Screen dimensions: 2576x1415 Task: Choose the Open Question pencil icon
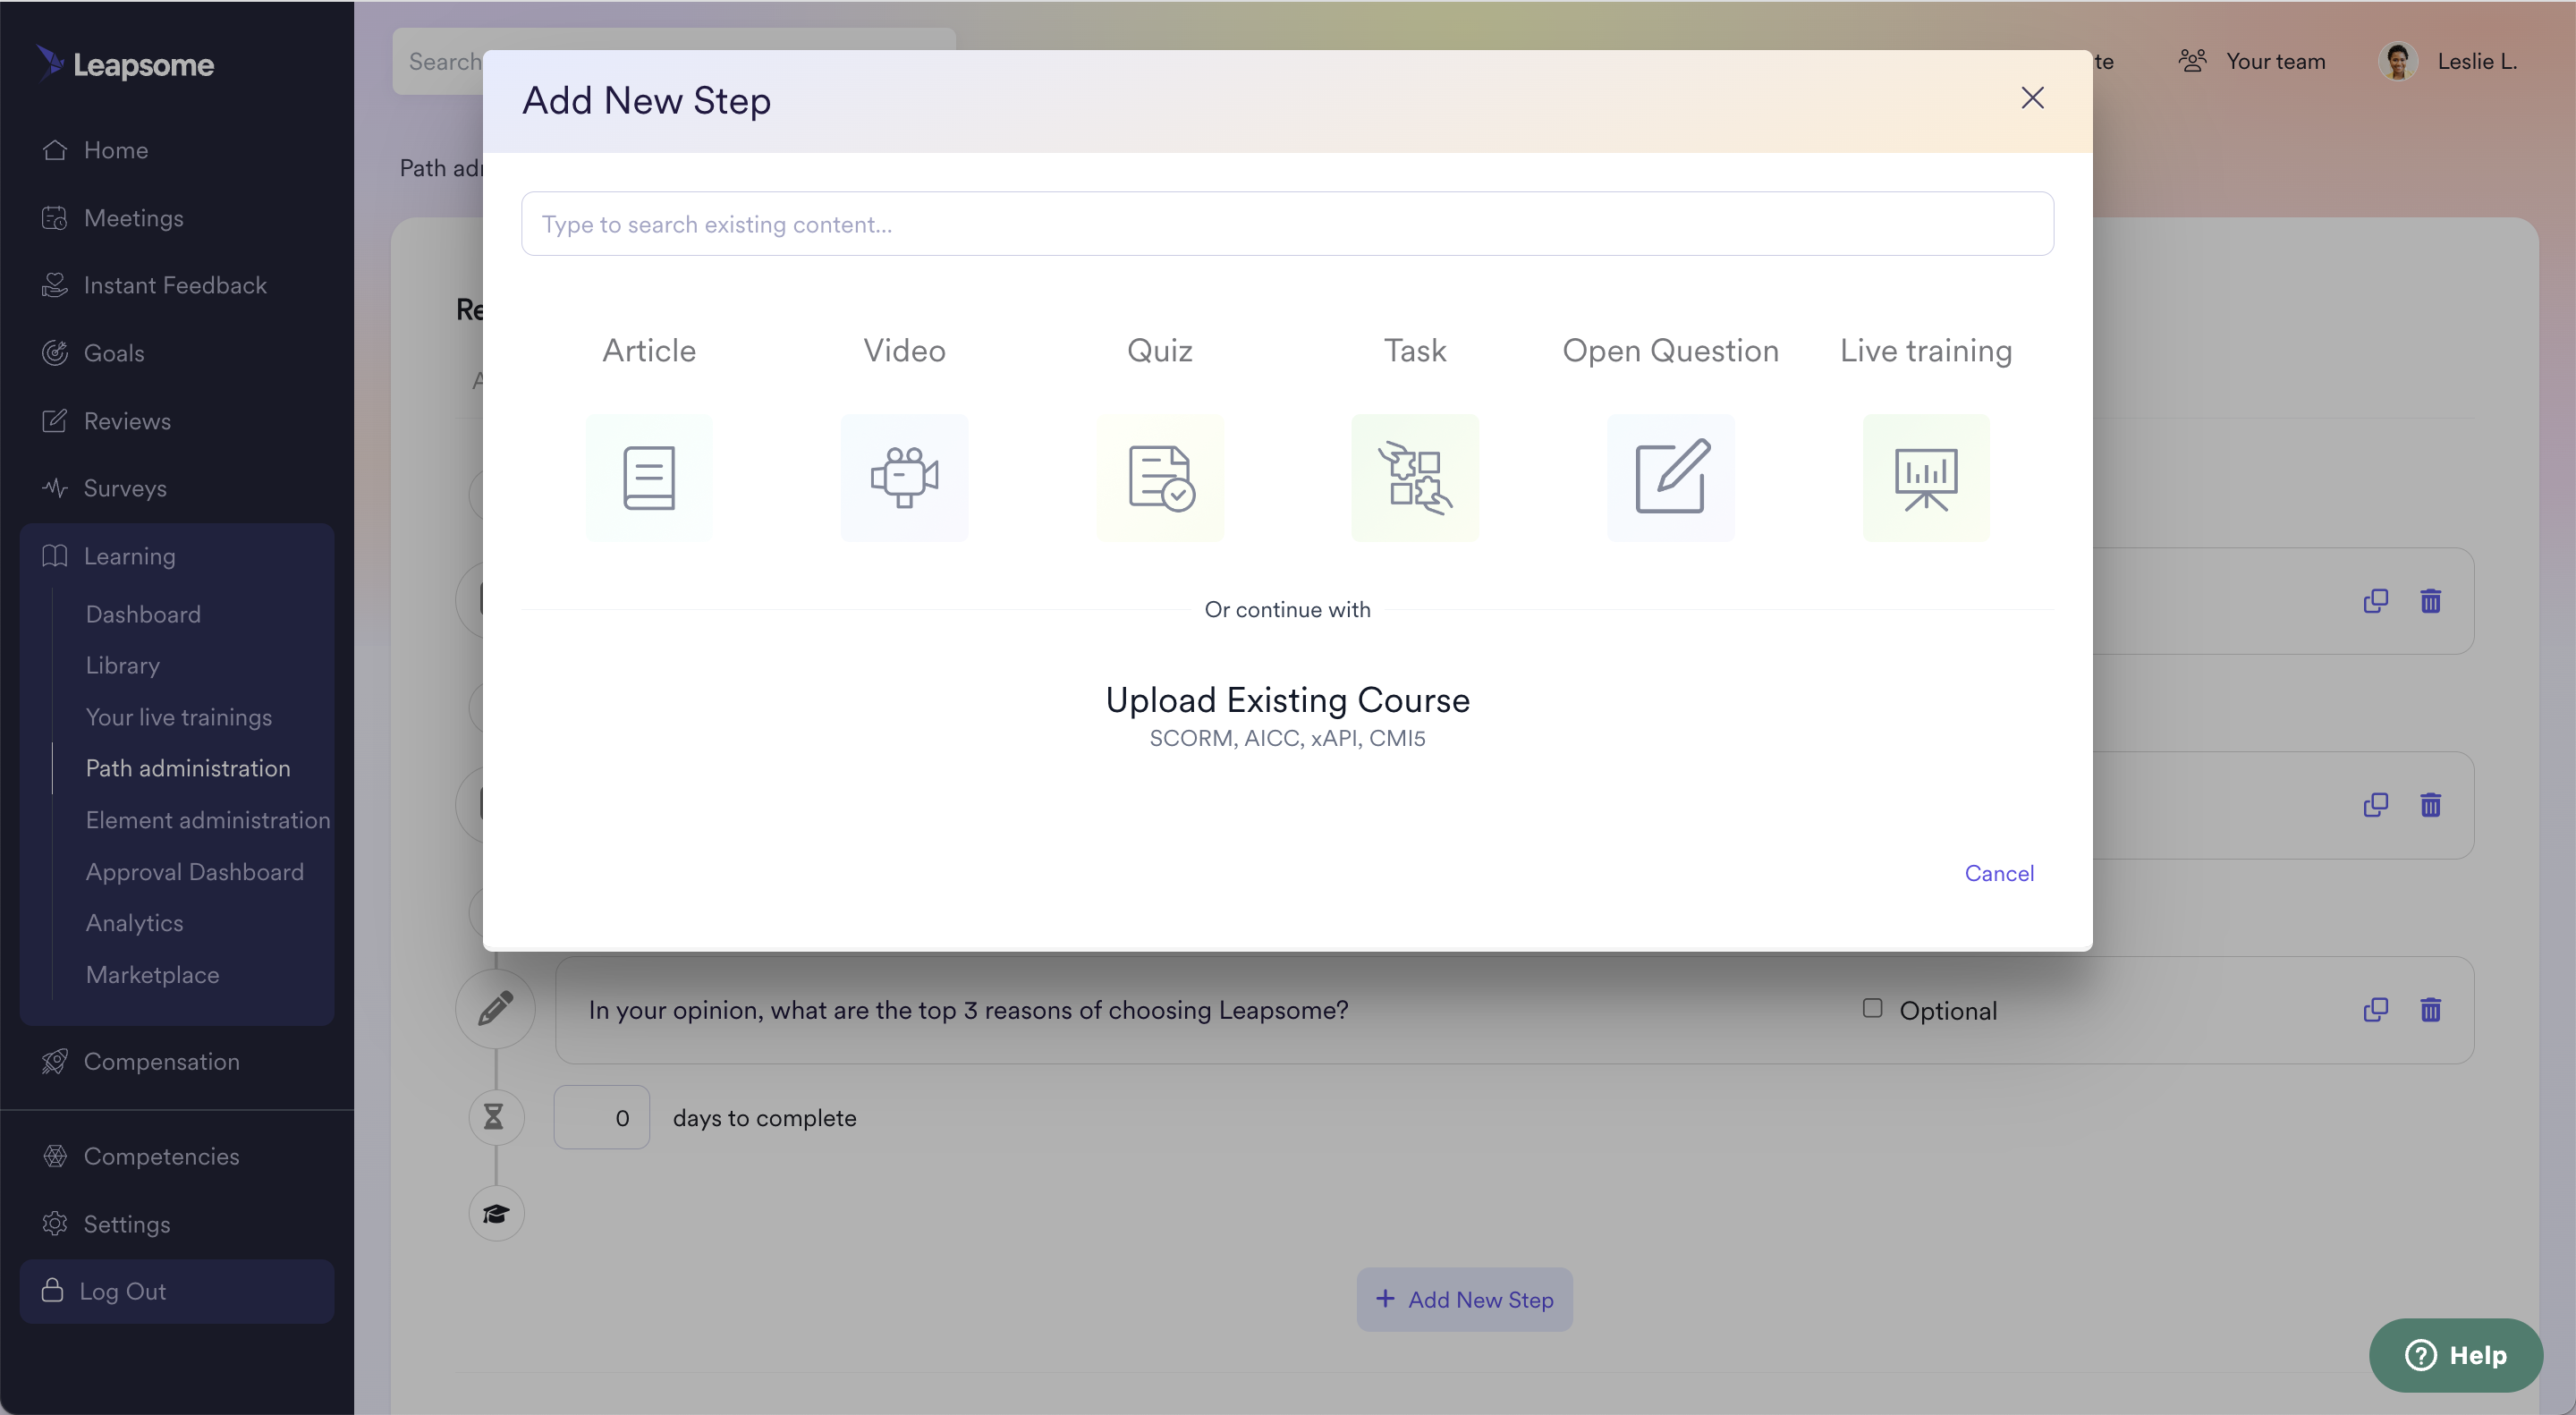pyautogui.click(x=1671, y=477)
